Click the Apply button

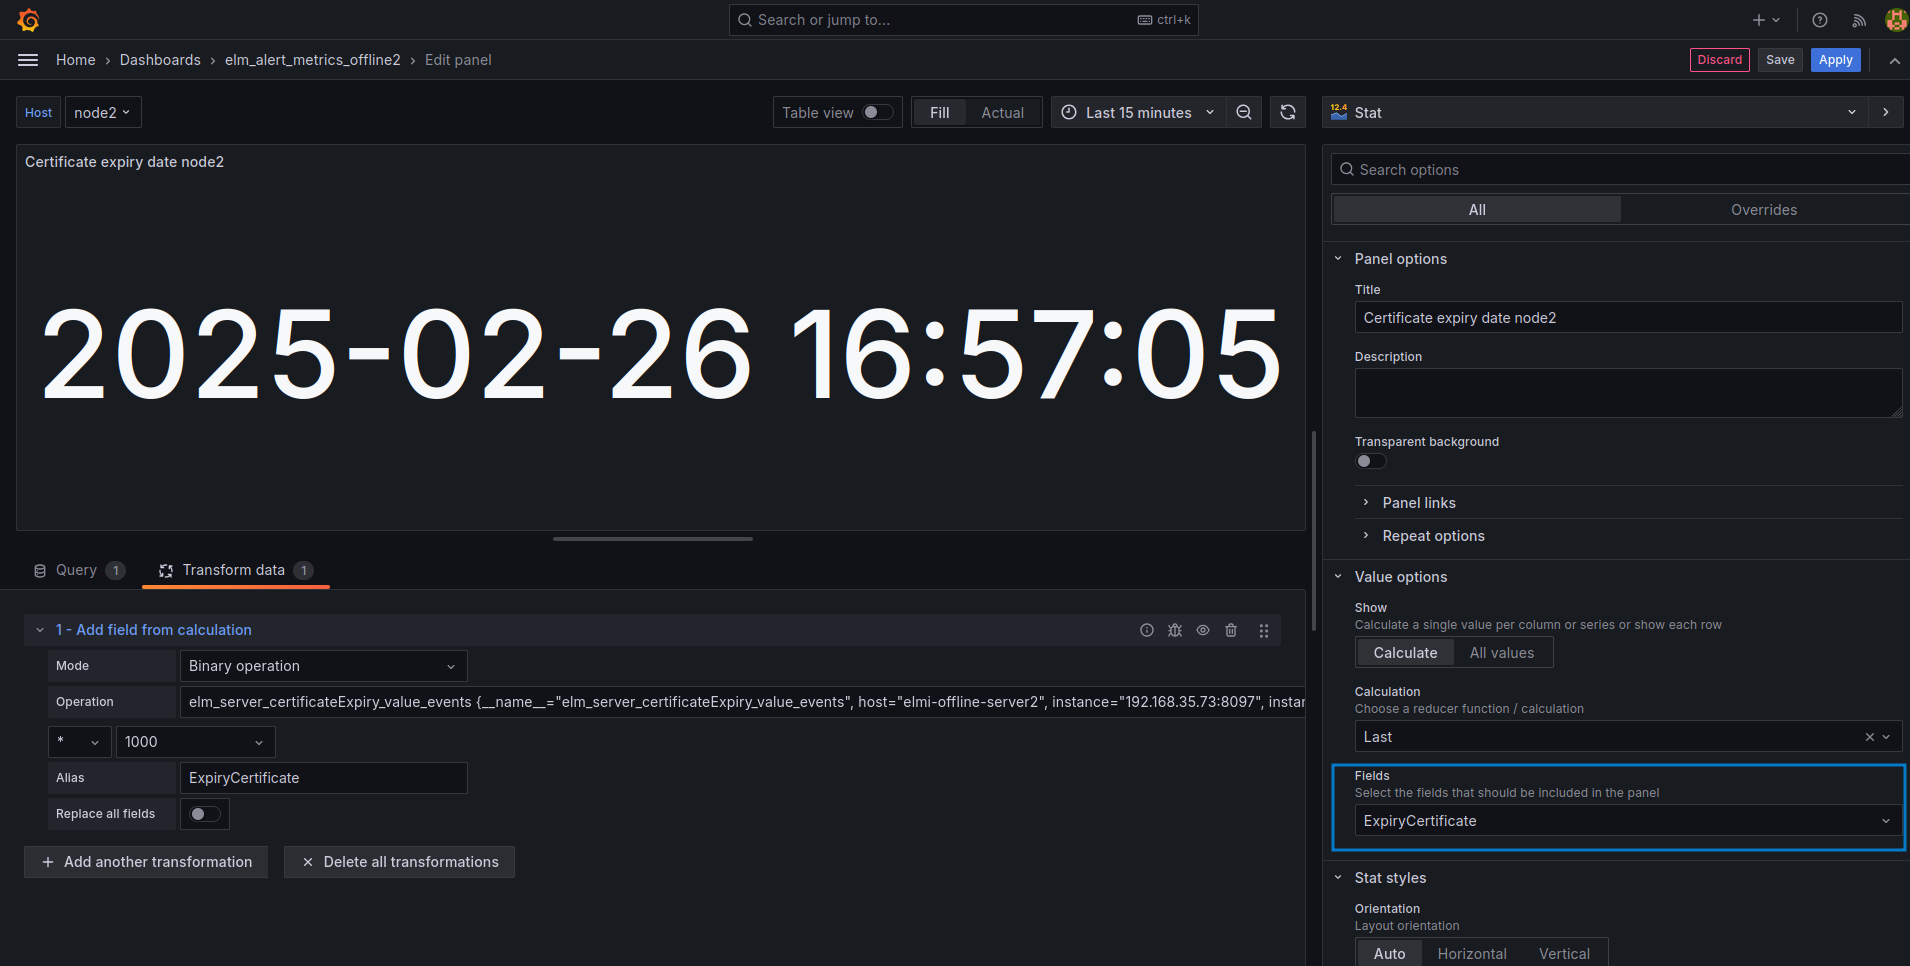click(x=1835, y=60)
